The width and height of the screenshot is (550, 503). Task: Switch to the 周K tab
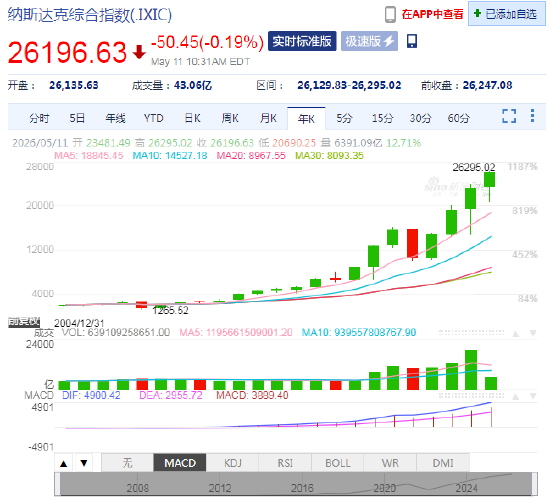point(230,118)
